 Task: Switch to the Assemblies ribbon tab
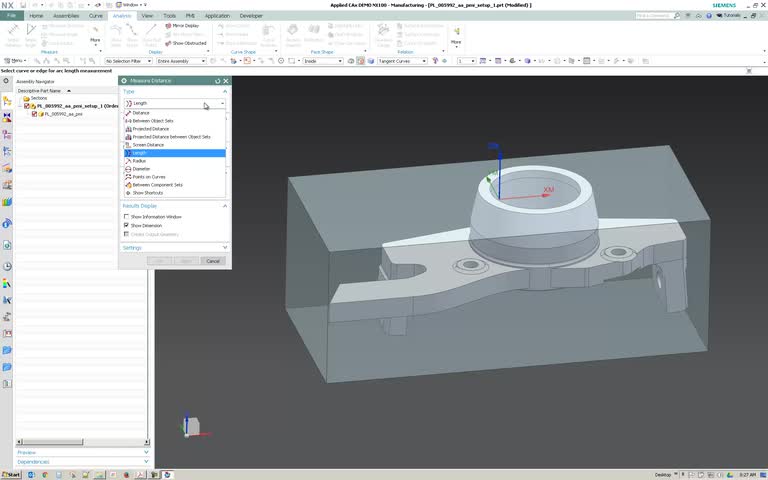click(x=67, y=16)
